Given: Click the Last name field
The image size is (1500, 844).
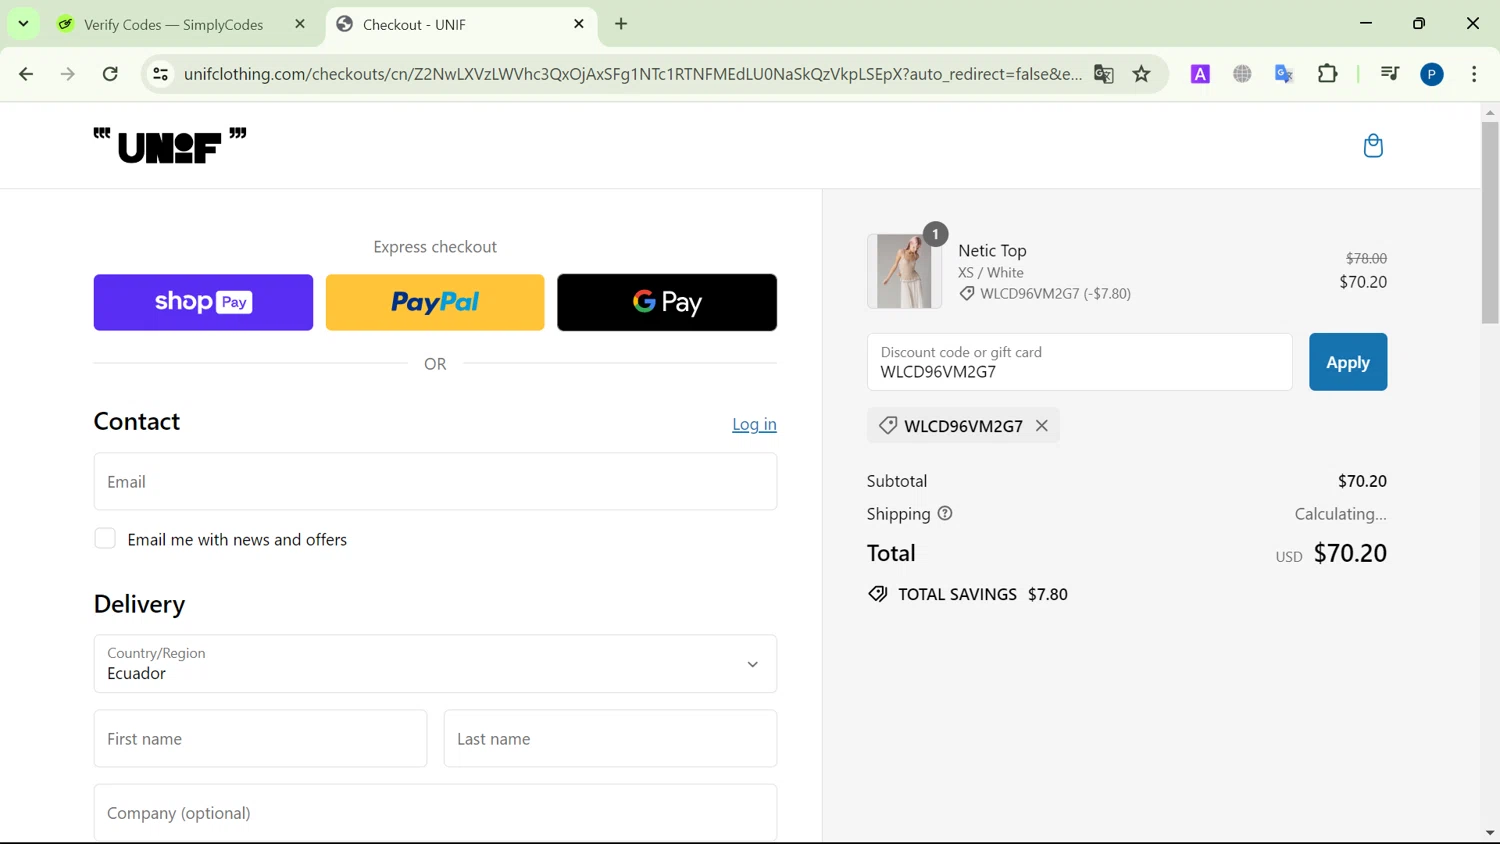Looking at the screenshot, I should tap(610, 739).
